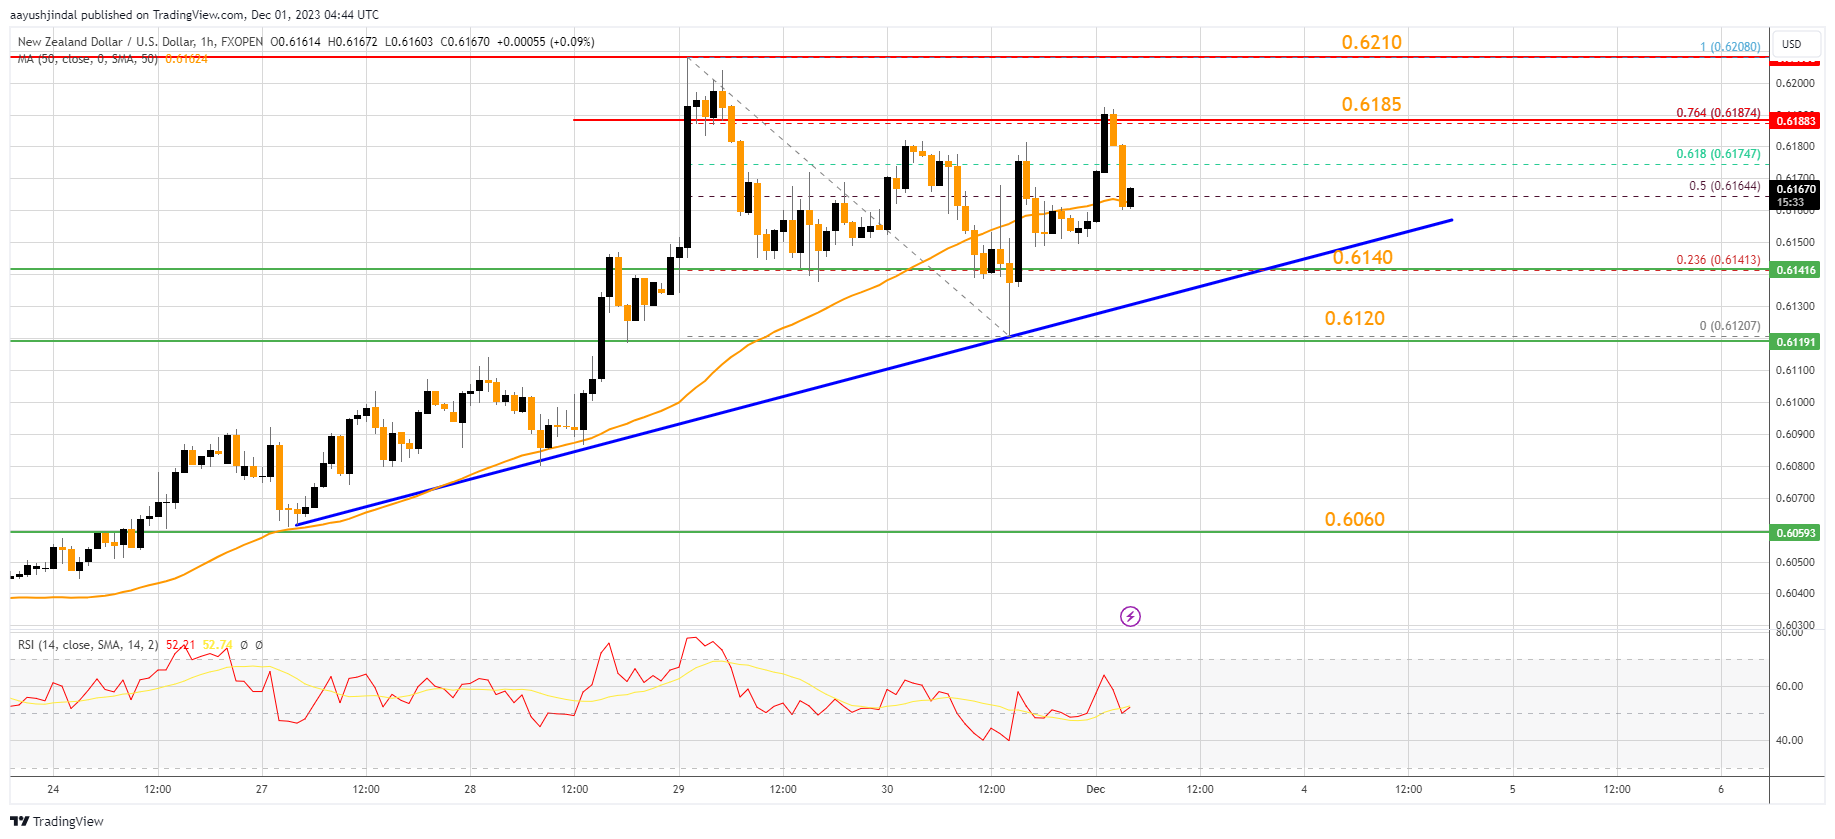Viewport: 1835px width, 839px height.
Task: Click the Dec label on time axis
Action: (1095, 789)
